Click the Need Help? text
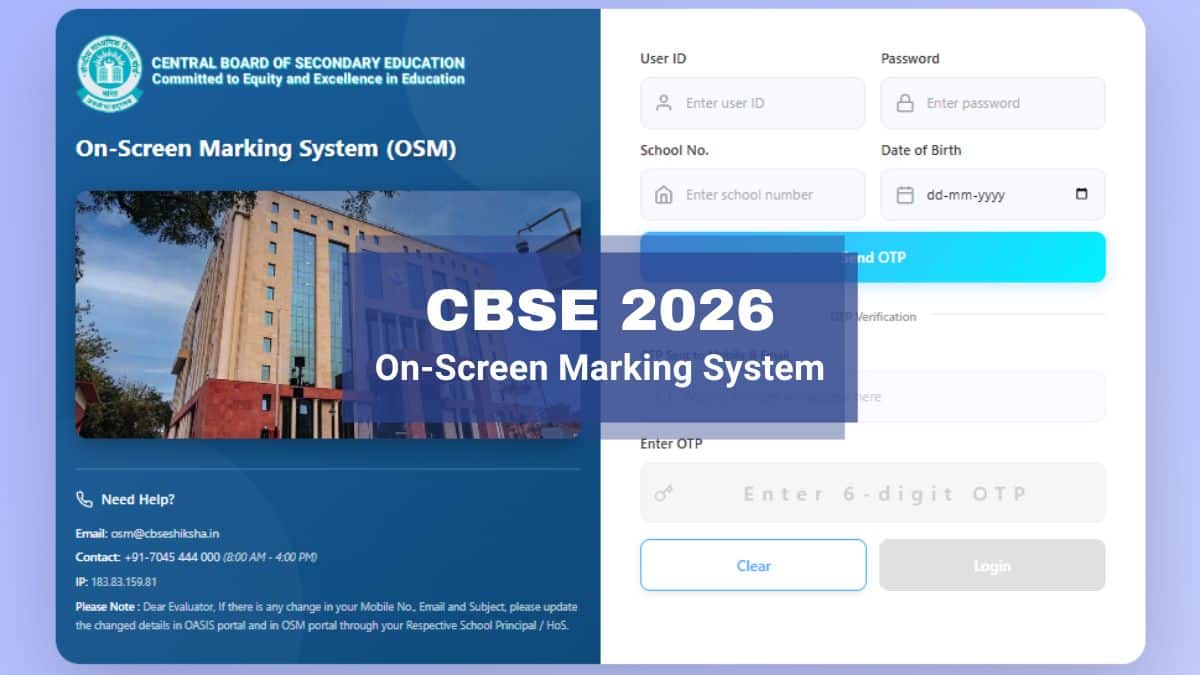The image size is (1200, 675). [x=136, y=499]
